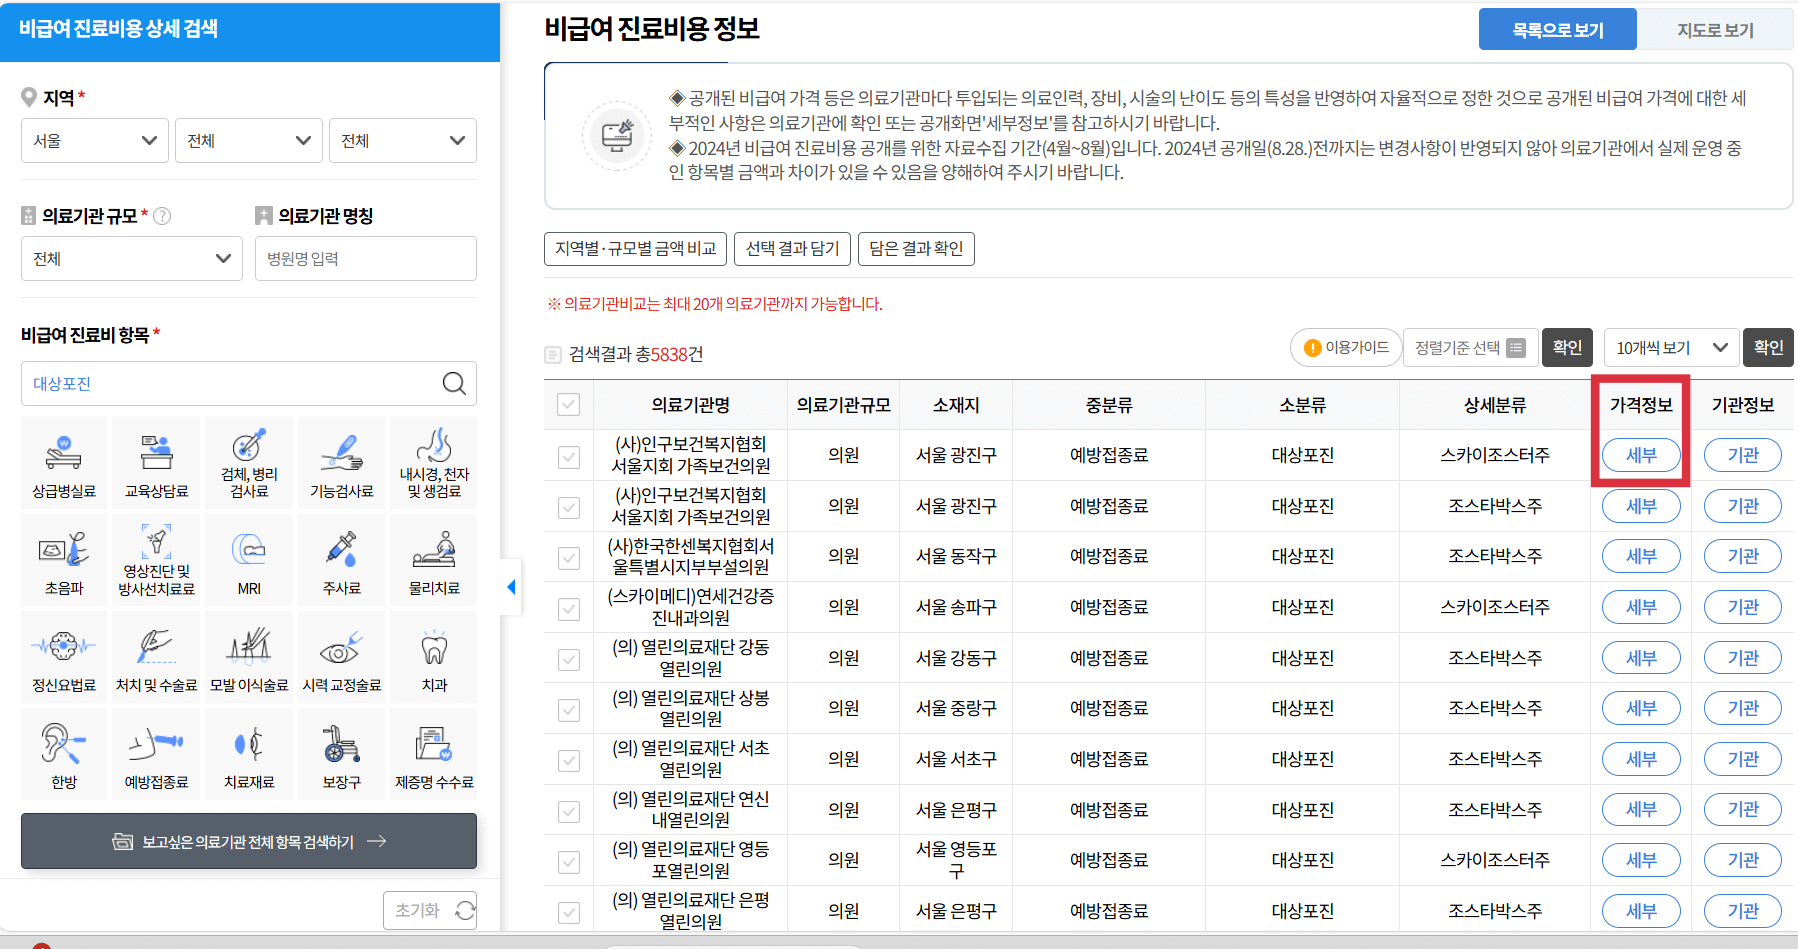Pick the 한방 category icon
Screen dimensions: 1798x949
(x=64, y=754)
